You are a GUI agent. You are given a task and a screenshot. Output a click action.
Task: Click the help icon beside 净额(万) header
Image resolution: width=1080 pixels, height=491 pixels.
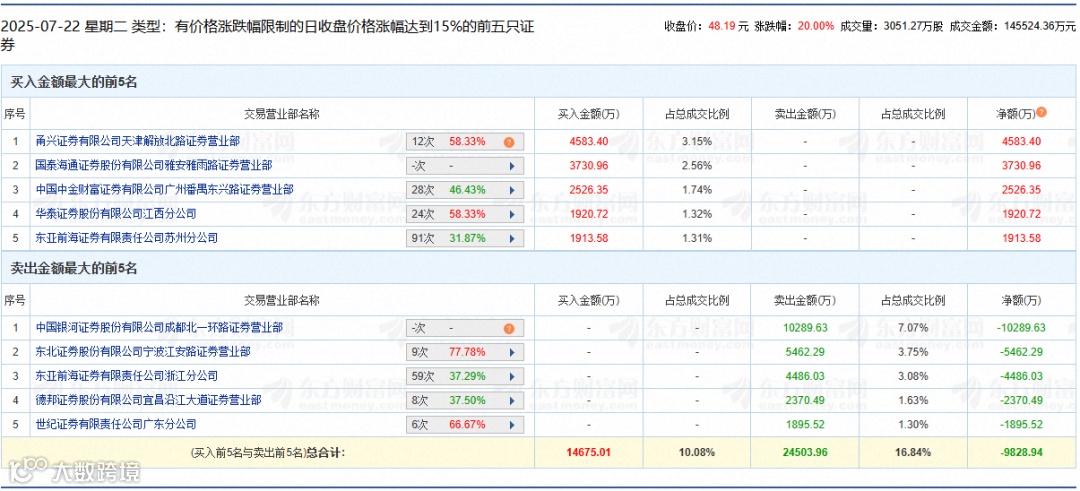1042,112
